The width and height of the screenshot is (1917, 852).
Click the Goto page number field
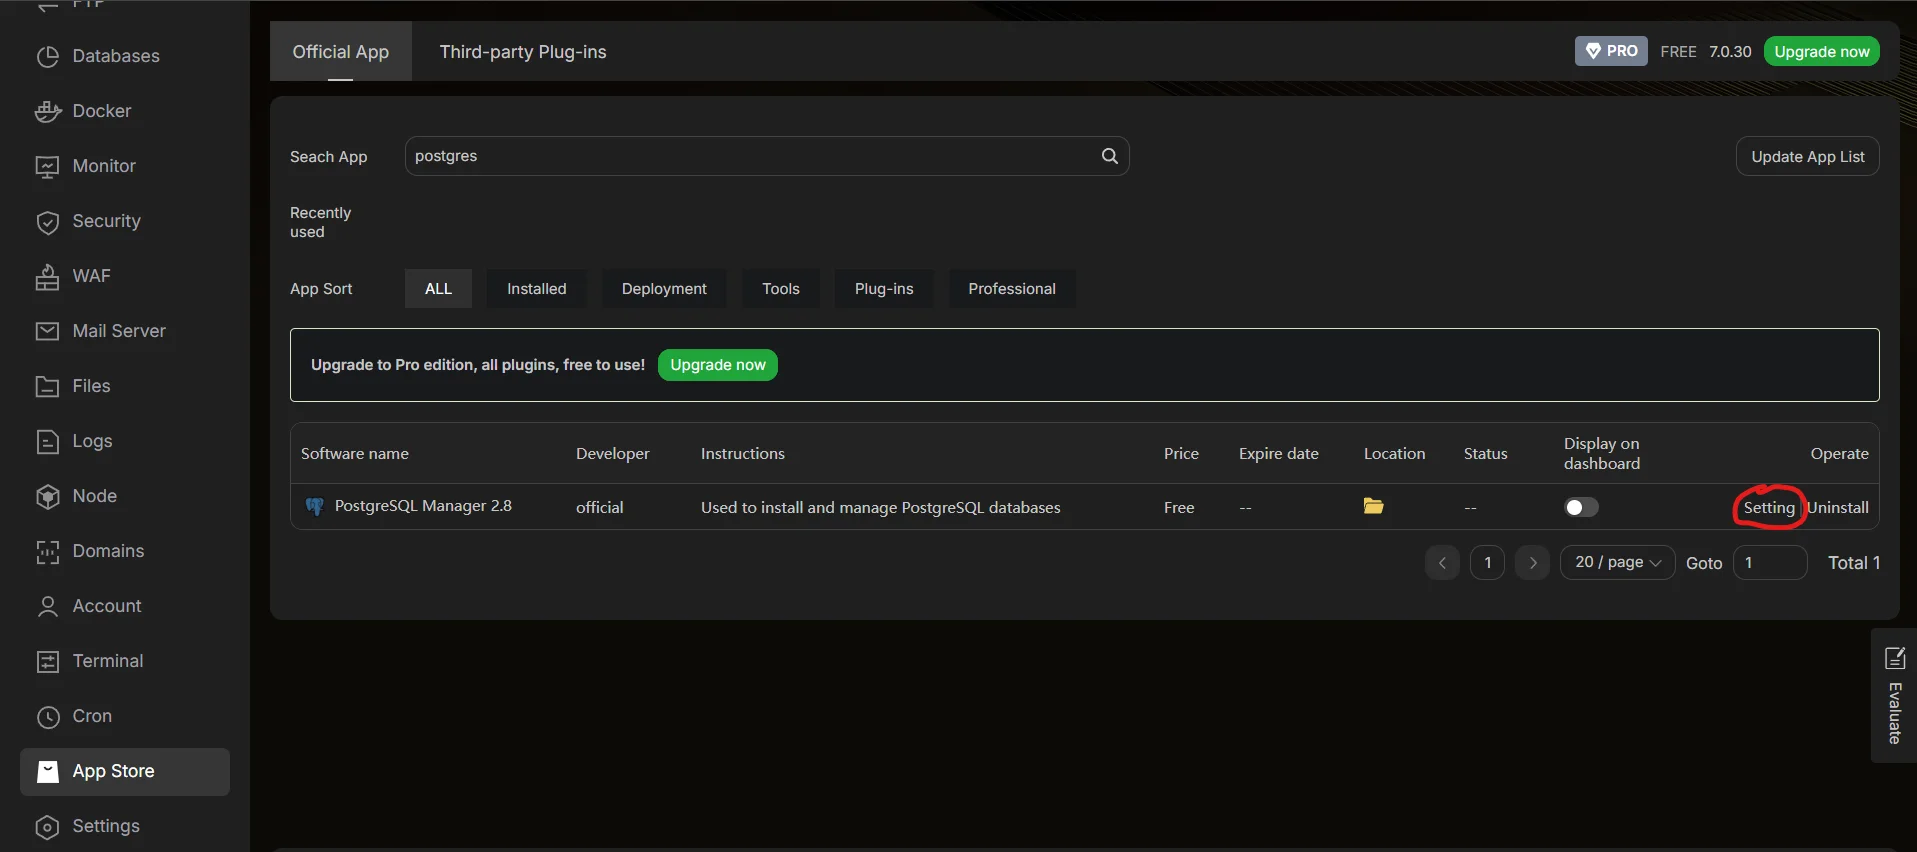[1769, 563]
